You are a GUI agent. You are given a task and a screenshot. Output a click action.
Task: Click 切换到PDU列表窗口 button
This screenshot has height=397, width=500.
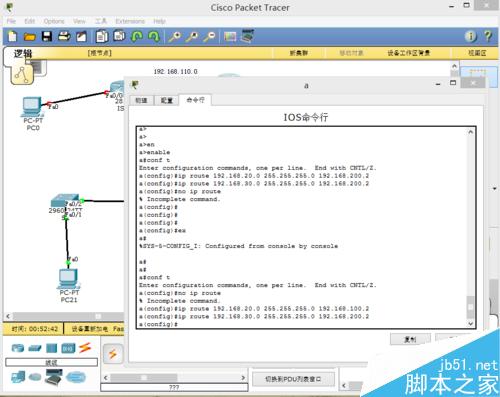[293, 379]
